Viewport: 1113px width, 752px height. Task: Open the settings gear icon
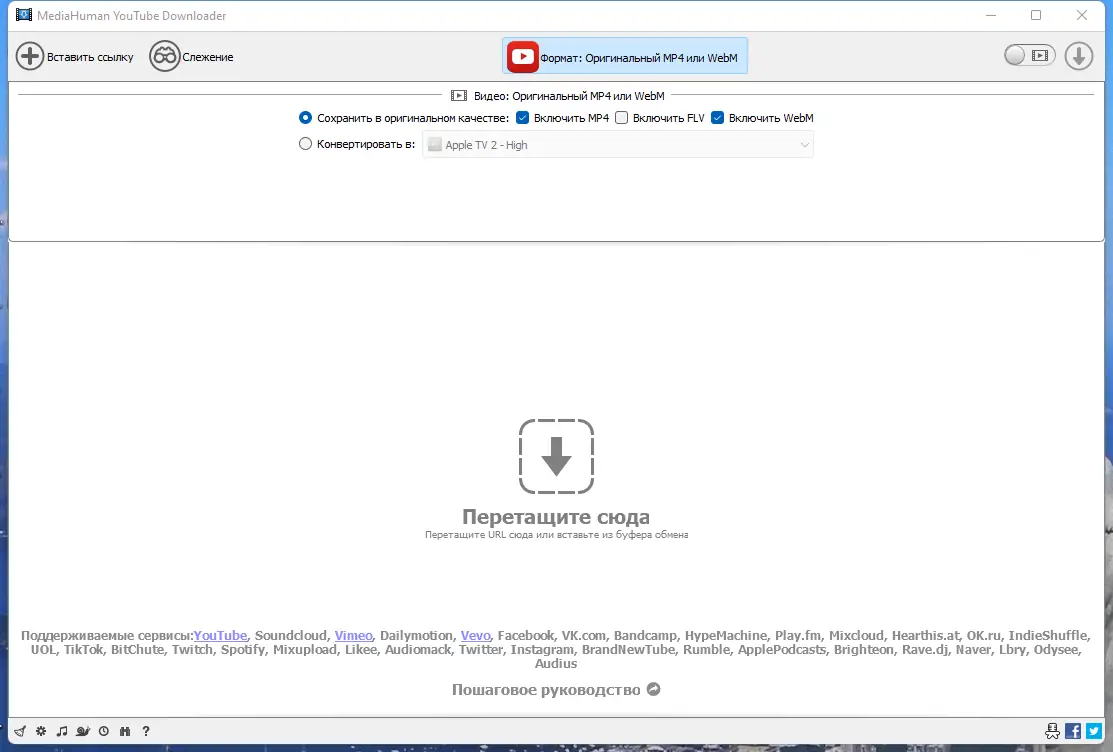tap(40, 731)
